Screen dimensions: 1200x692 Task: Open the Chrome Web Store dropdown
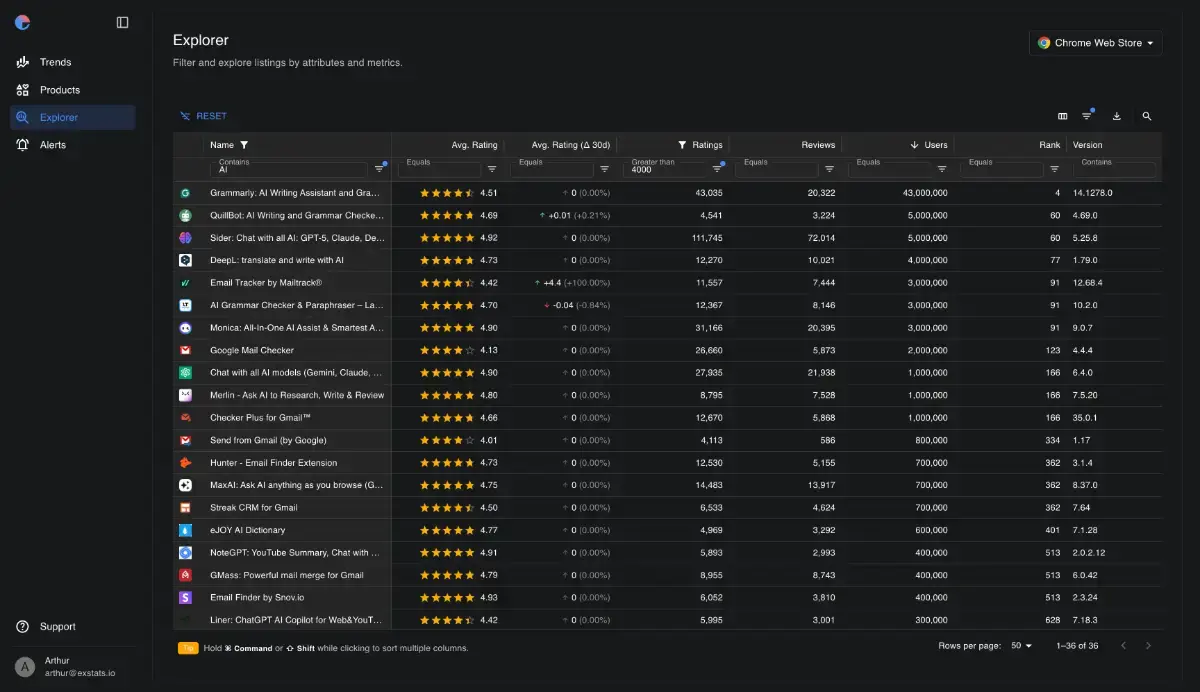coord(1095,43)
